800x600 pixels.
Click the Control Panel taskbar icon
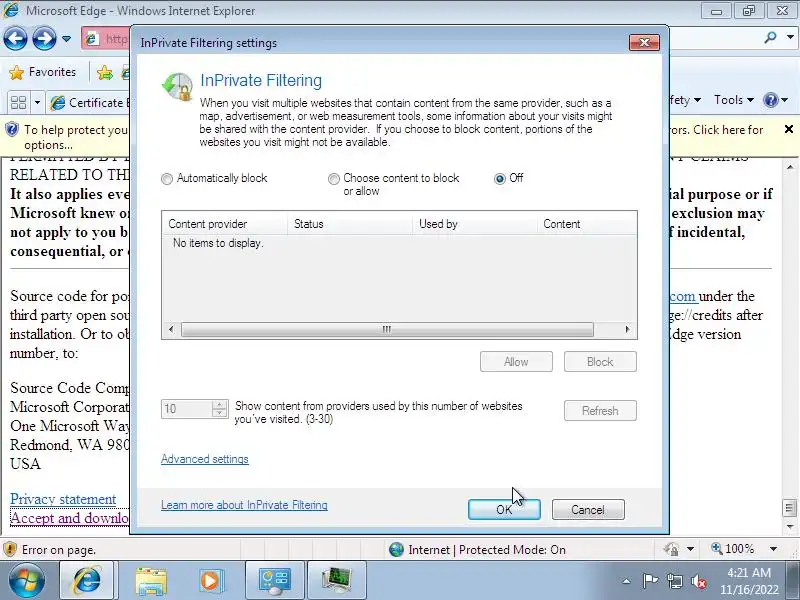click(x=274, y=580)
